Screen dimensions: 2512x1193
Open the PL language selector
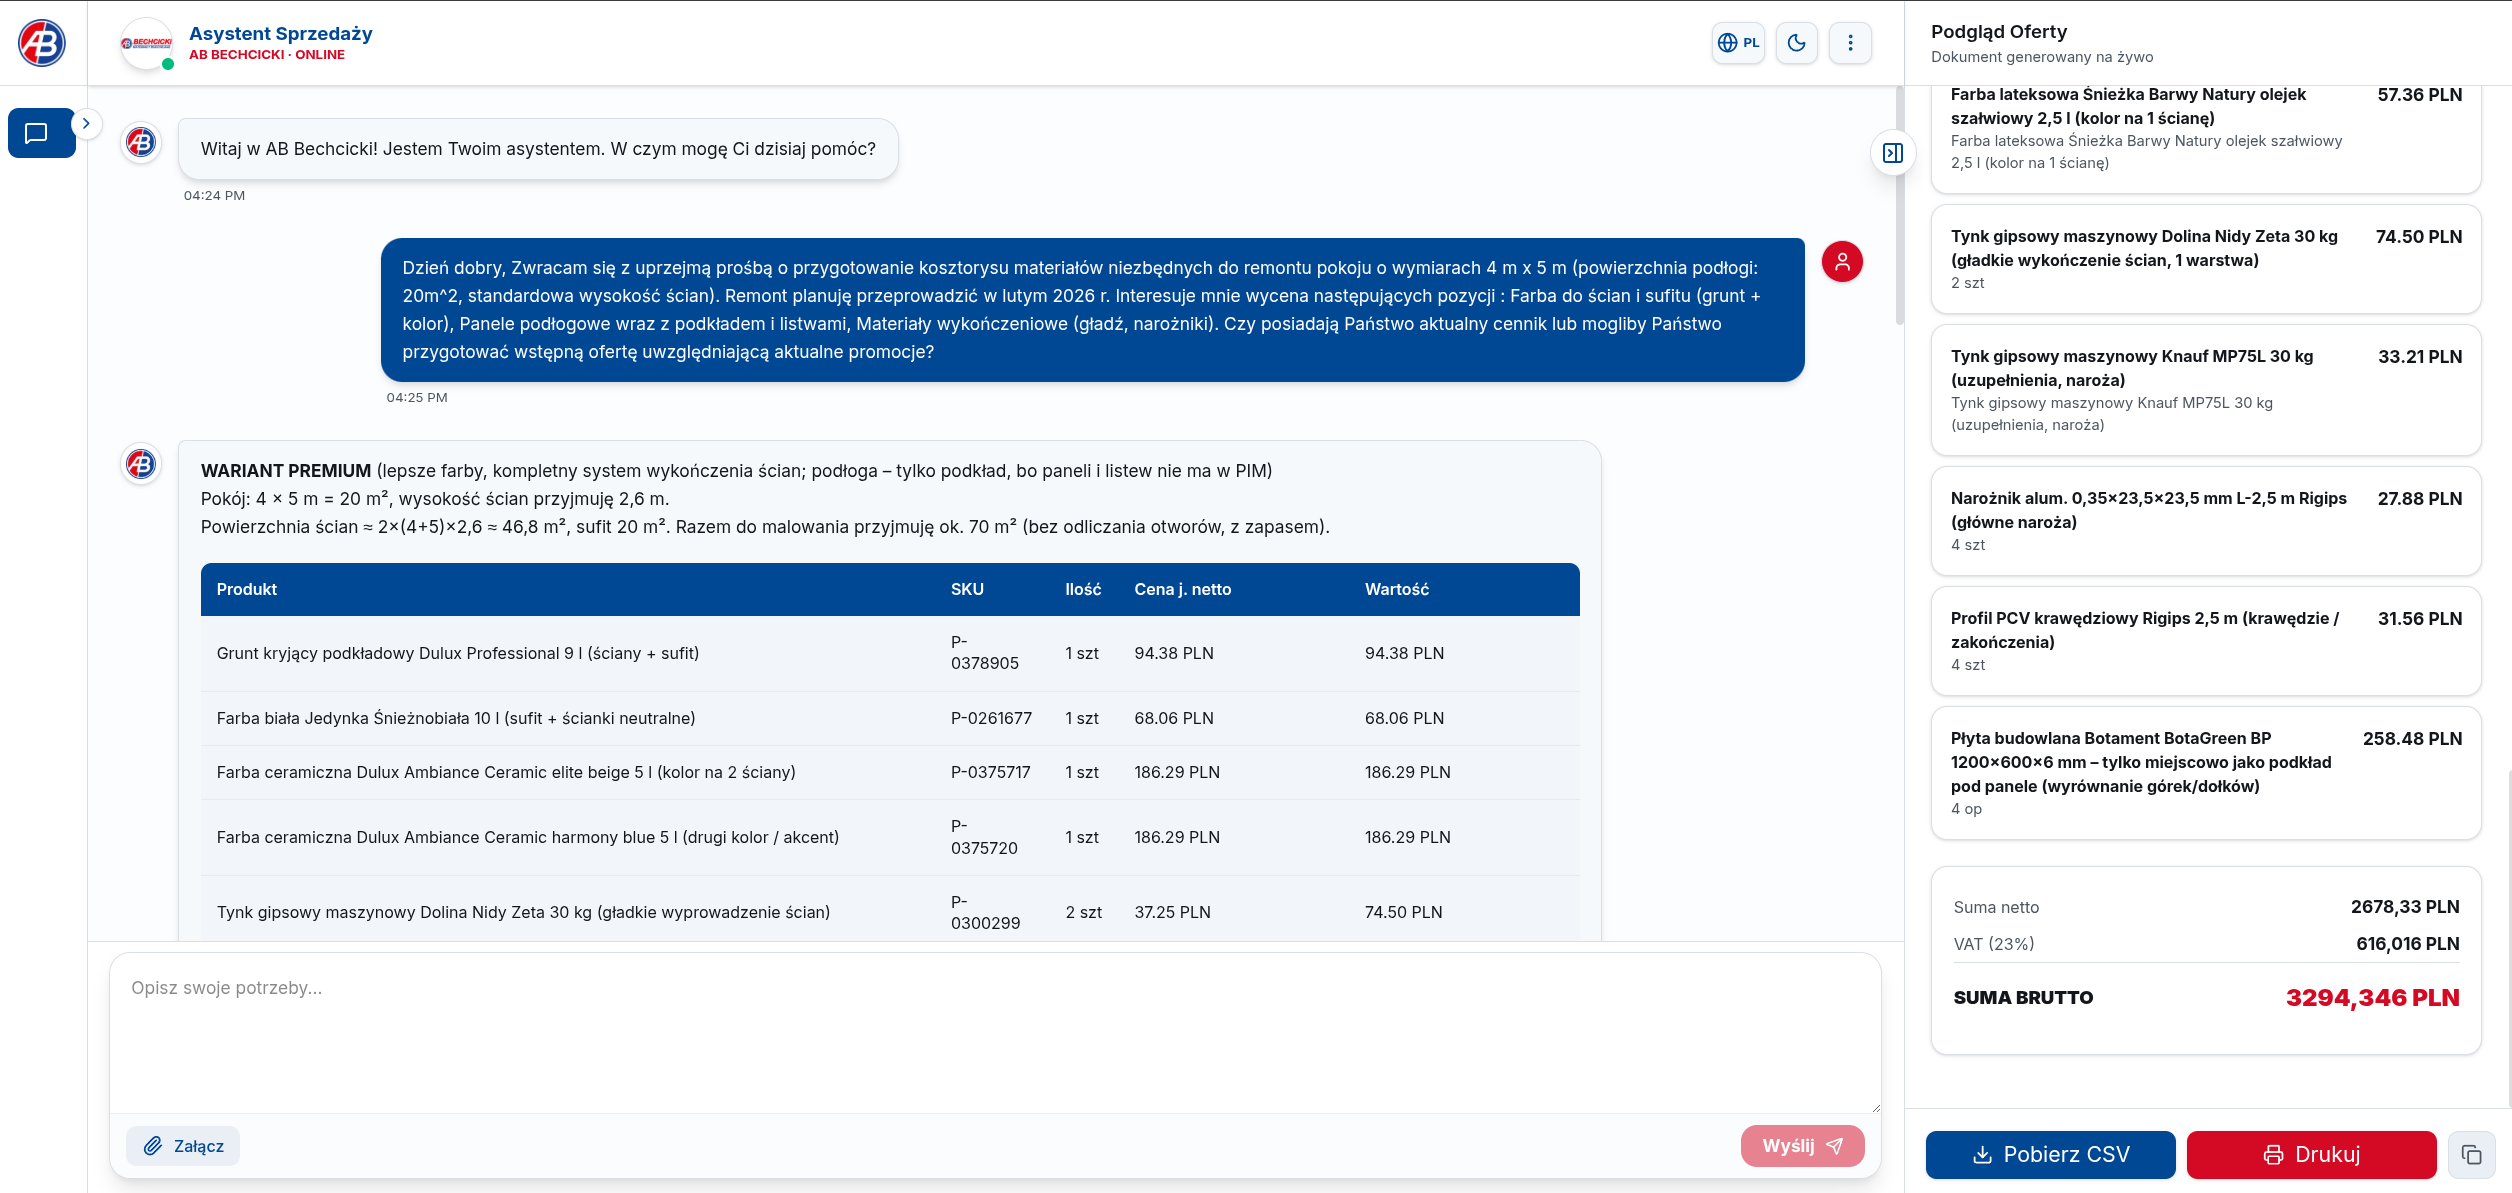[1738, 43]
